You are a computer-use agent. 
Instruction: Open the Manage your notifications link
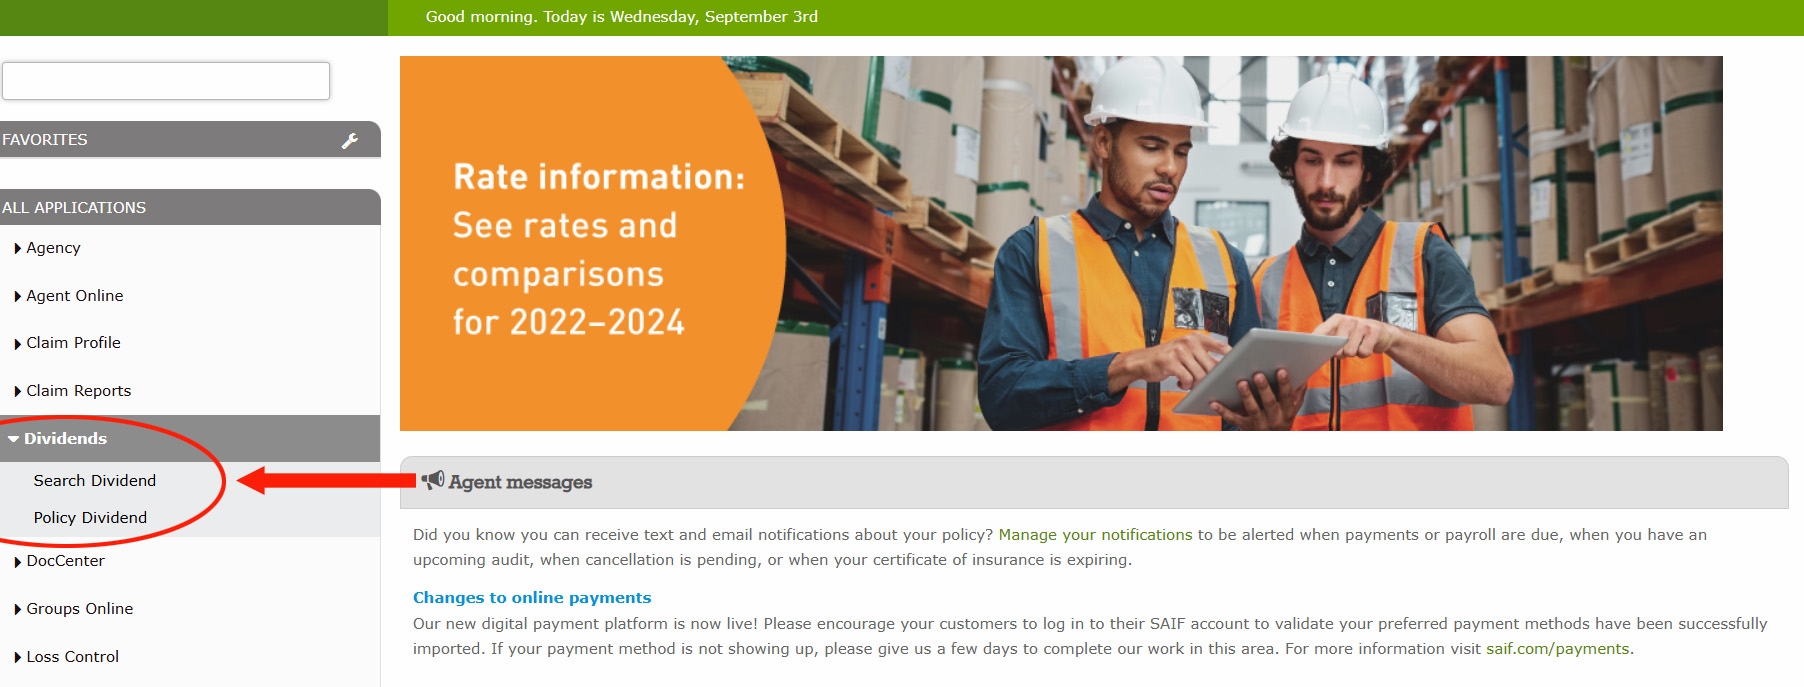[1095, 535]
